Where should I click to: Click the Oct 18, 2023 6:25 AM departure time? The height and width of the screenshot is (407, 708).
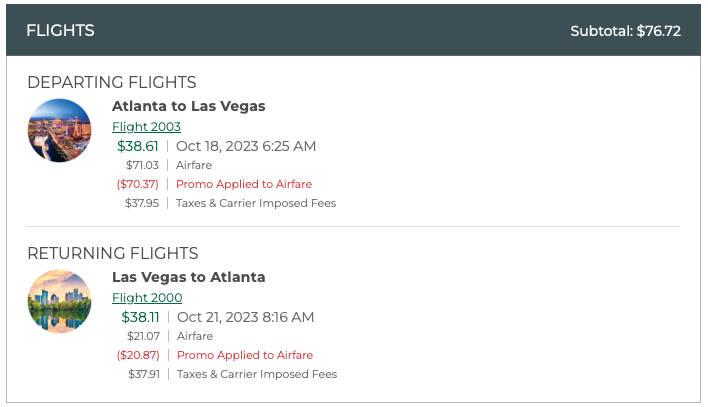click(246, 146)
